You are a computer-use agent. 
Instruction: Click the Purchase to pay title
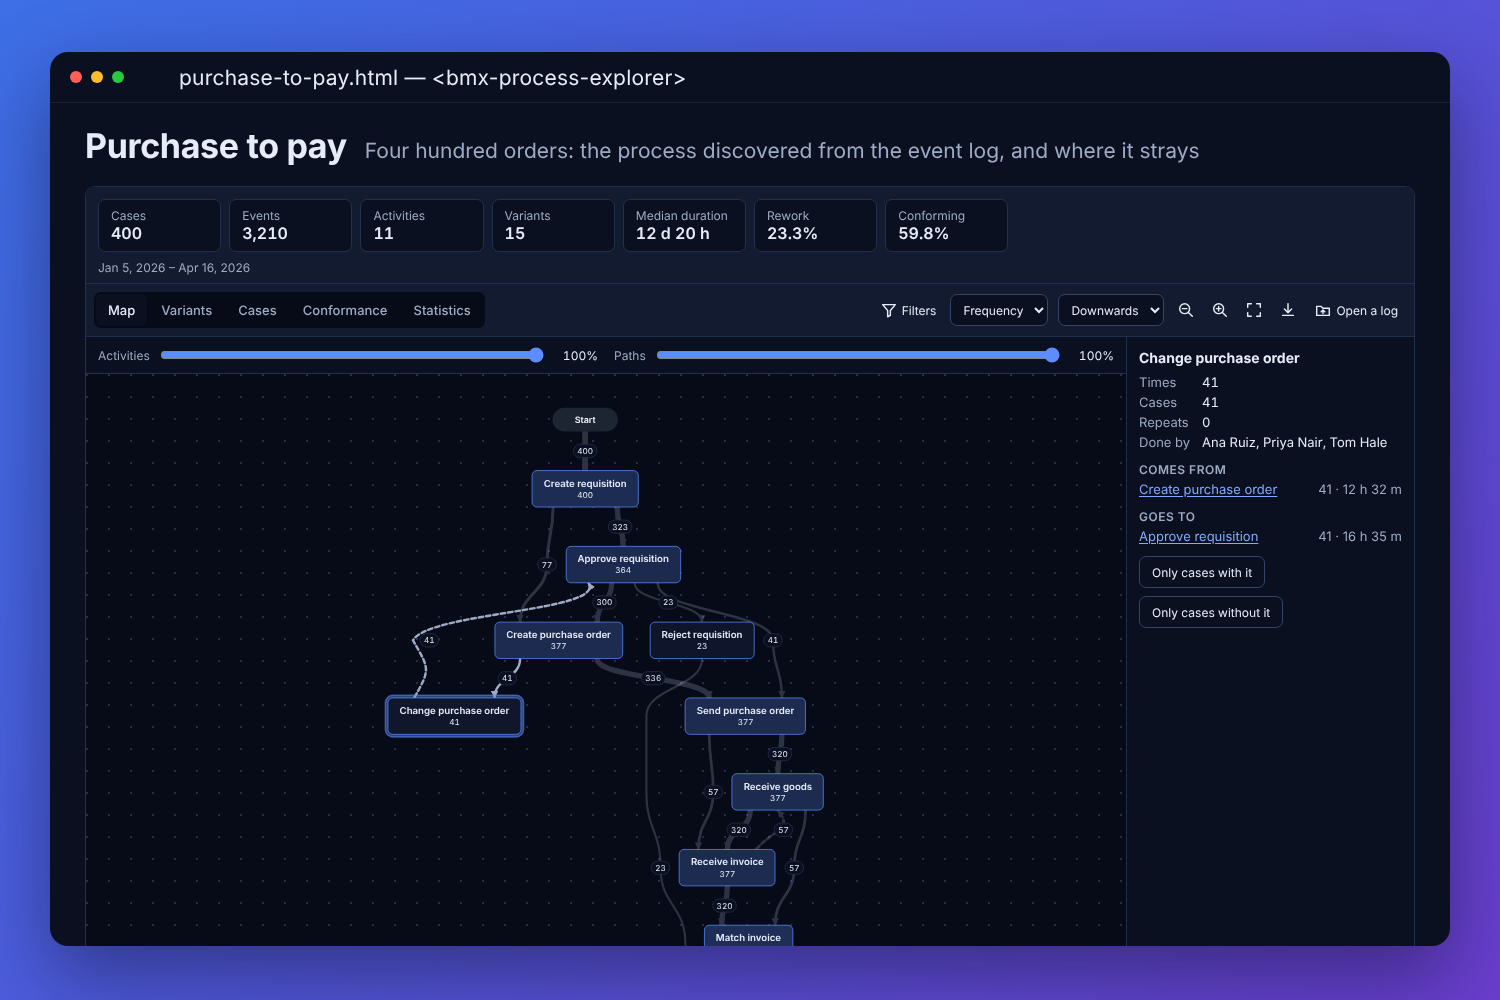click(x=216, y=146)
